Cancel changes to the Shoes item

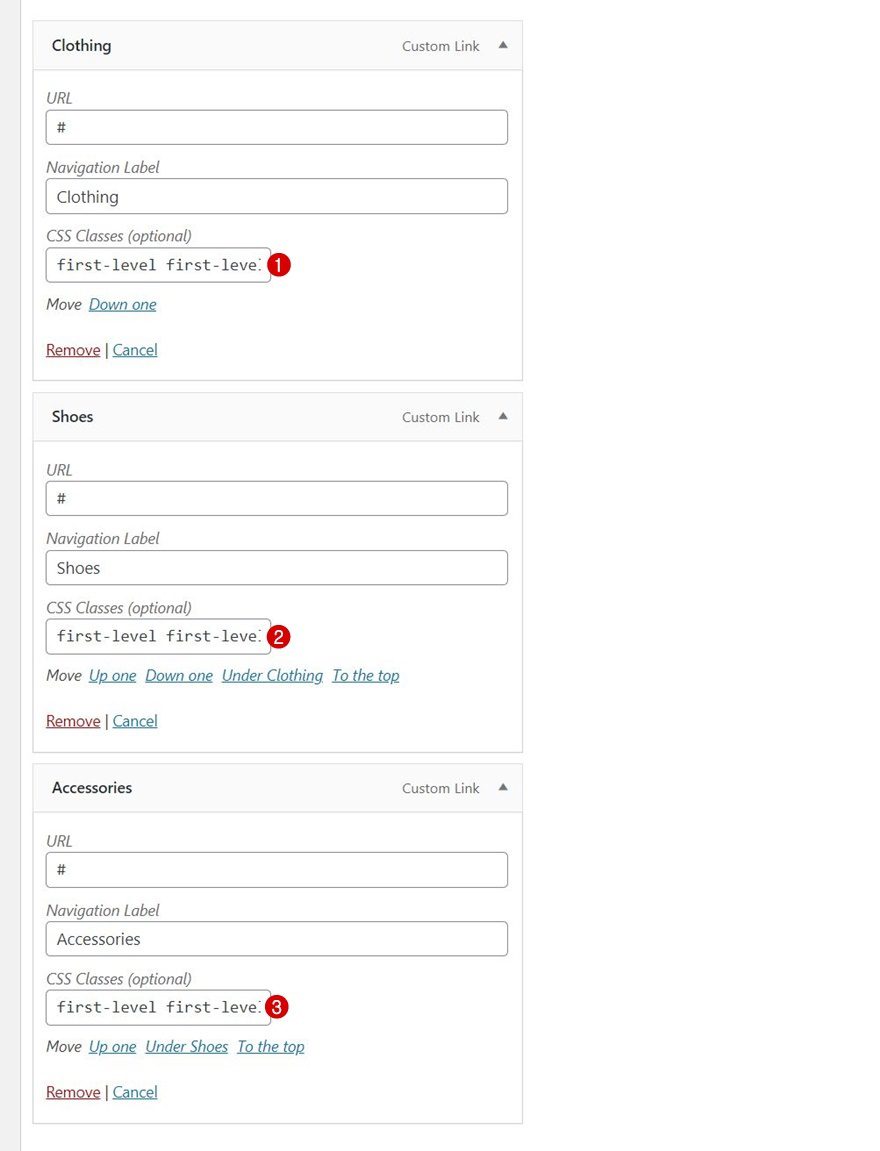click(134, 720)
